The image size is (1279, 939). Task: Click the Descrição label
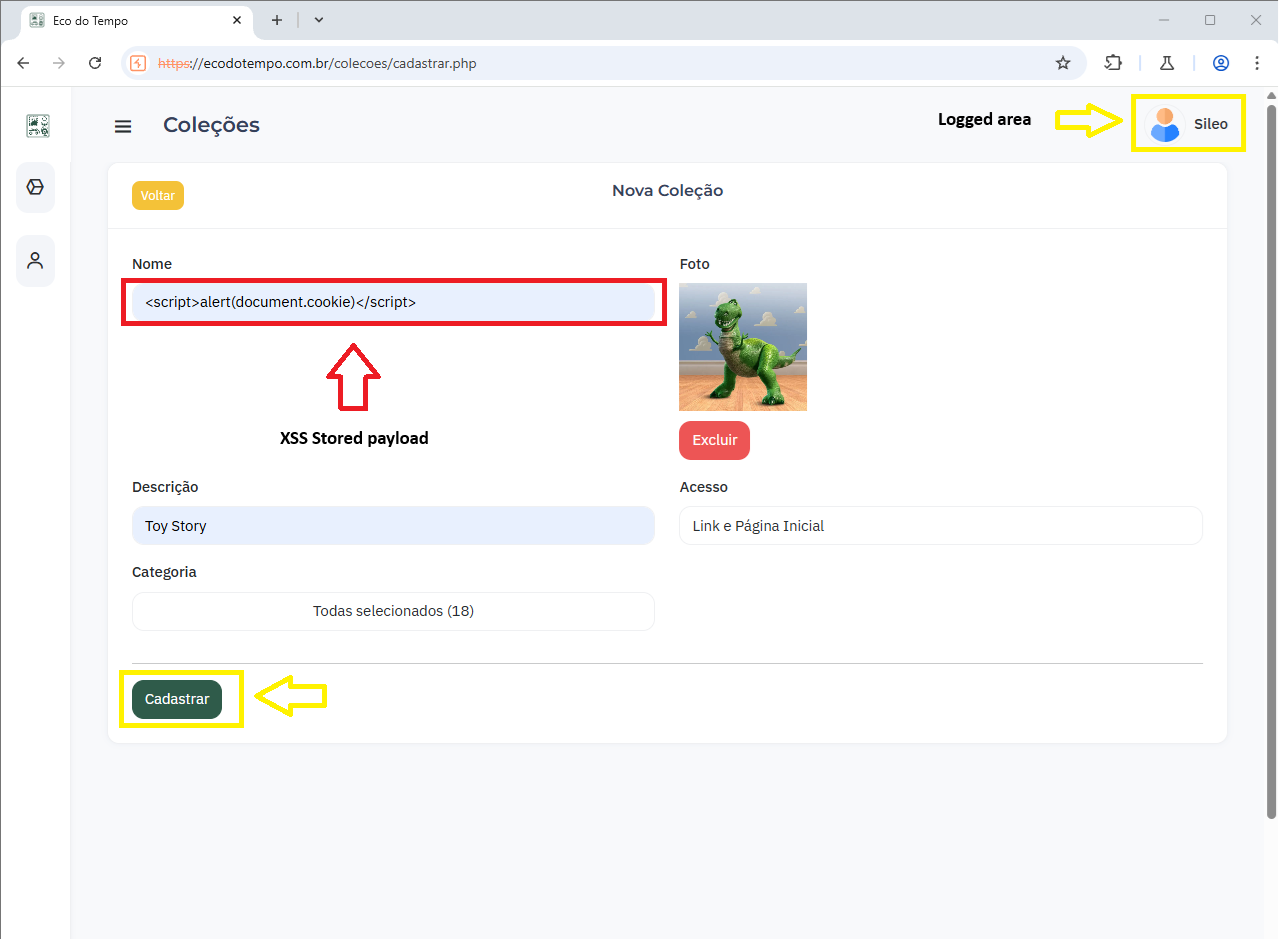point(165,487)
